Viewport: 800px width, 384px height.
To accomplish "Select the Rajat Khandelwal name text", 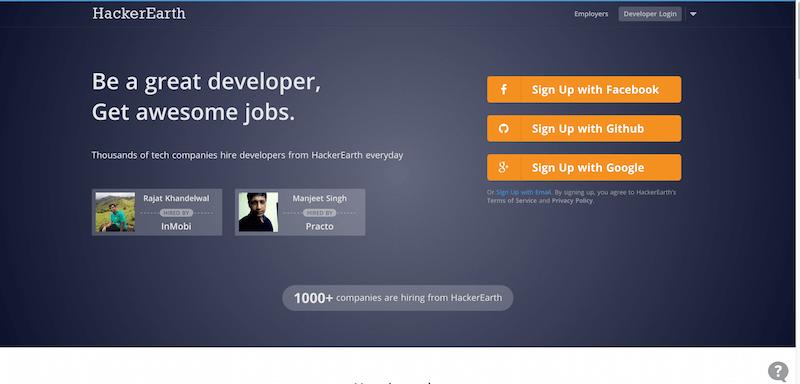I will [x=176, y=198].
